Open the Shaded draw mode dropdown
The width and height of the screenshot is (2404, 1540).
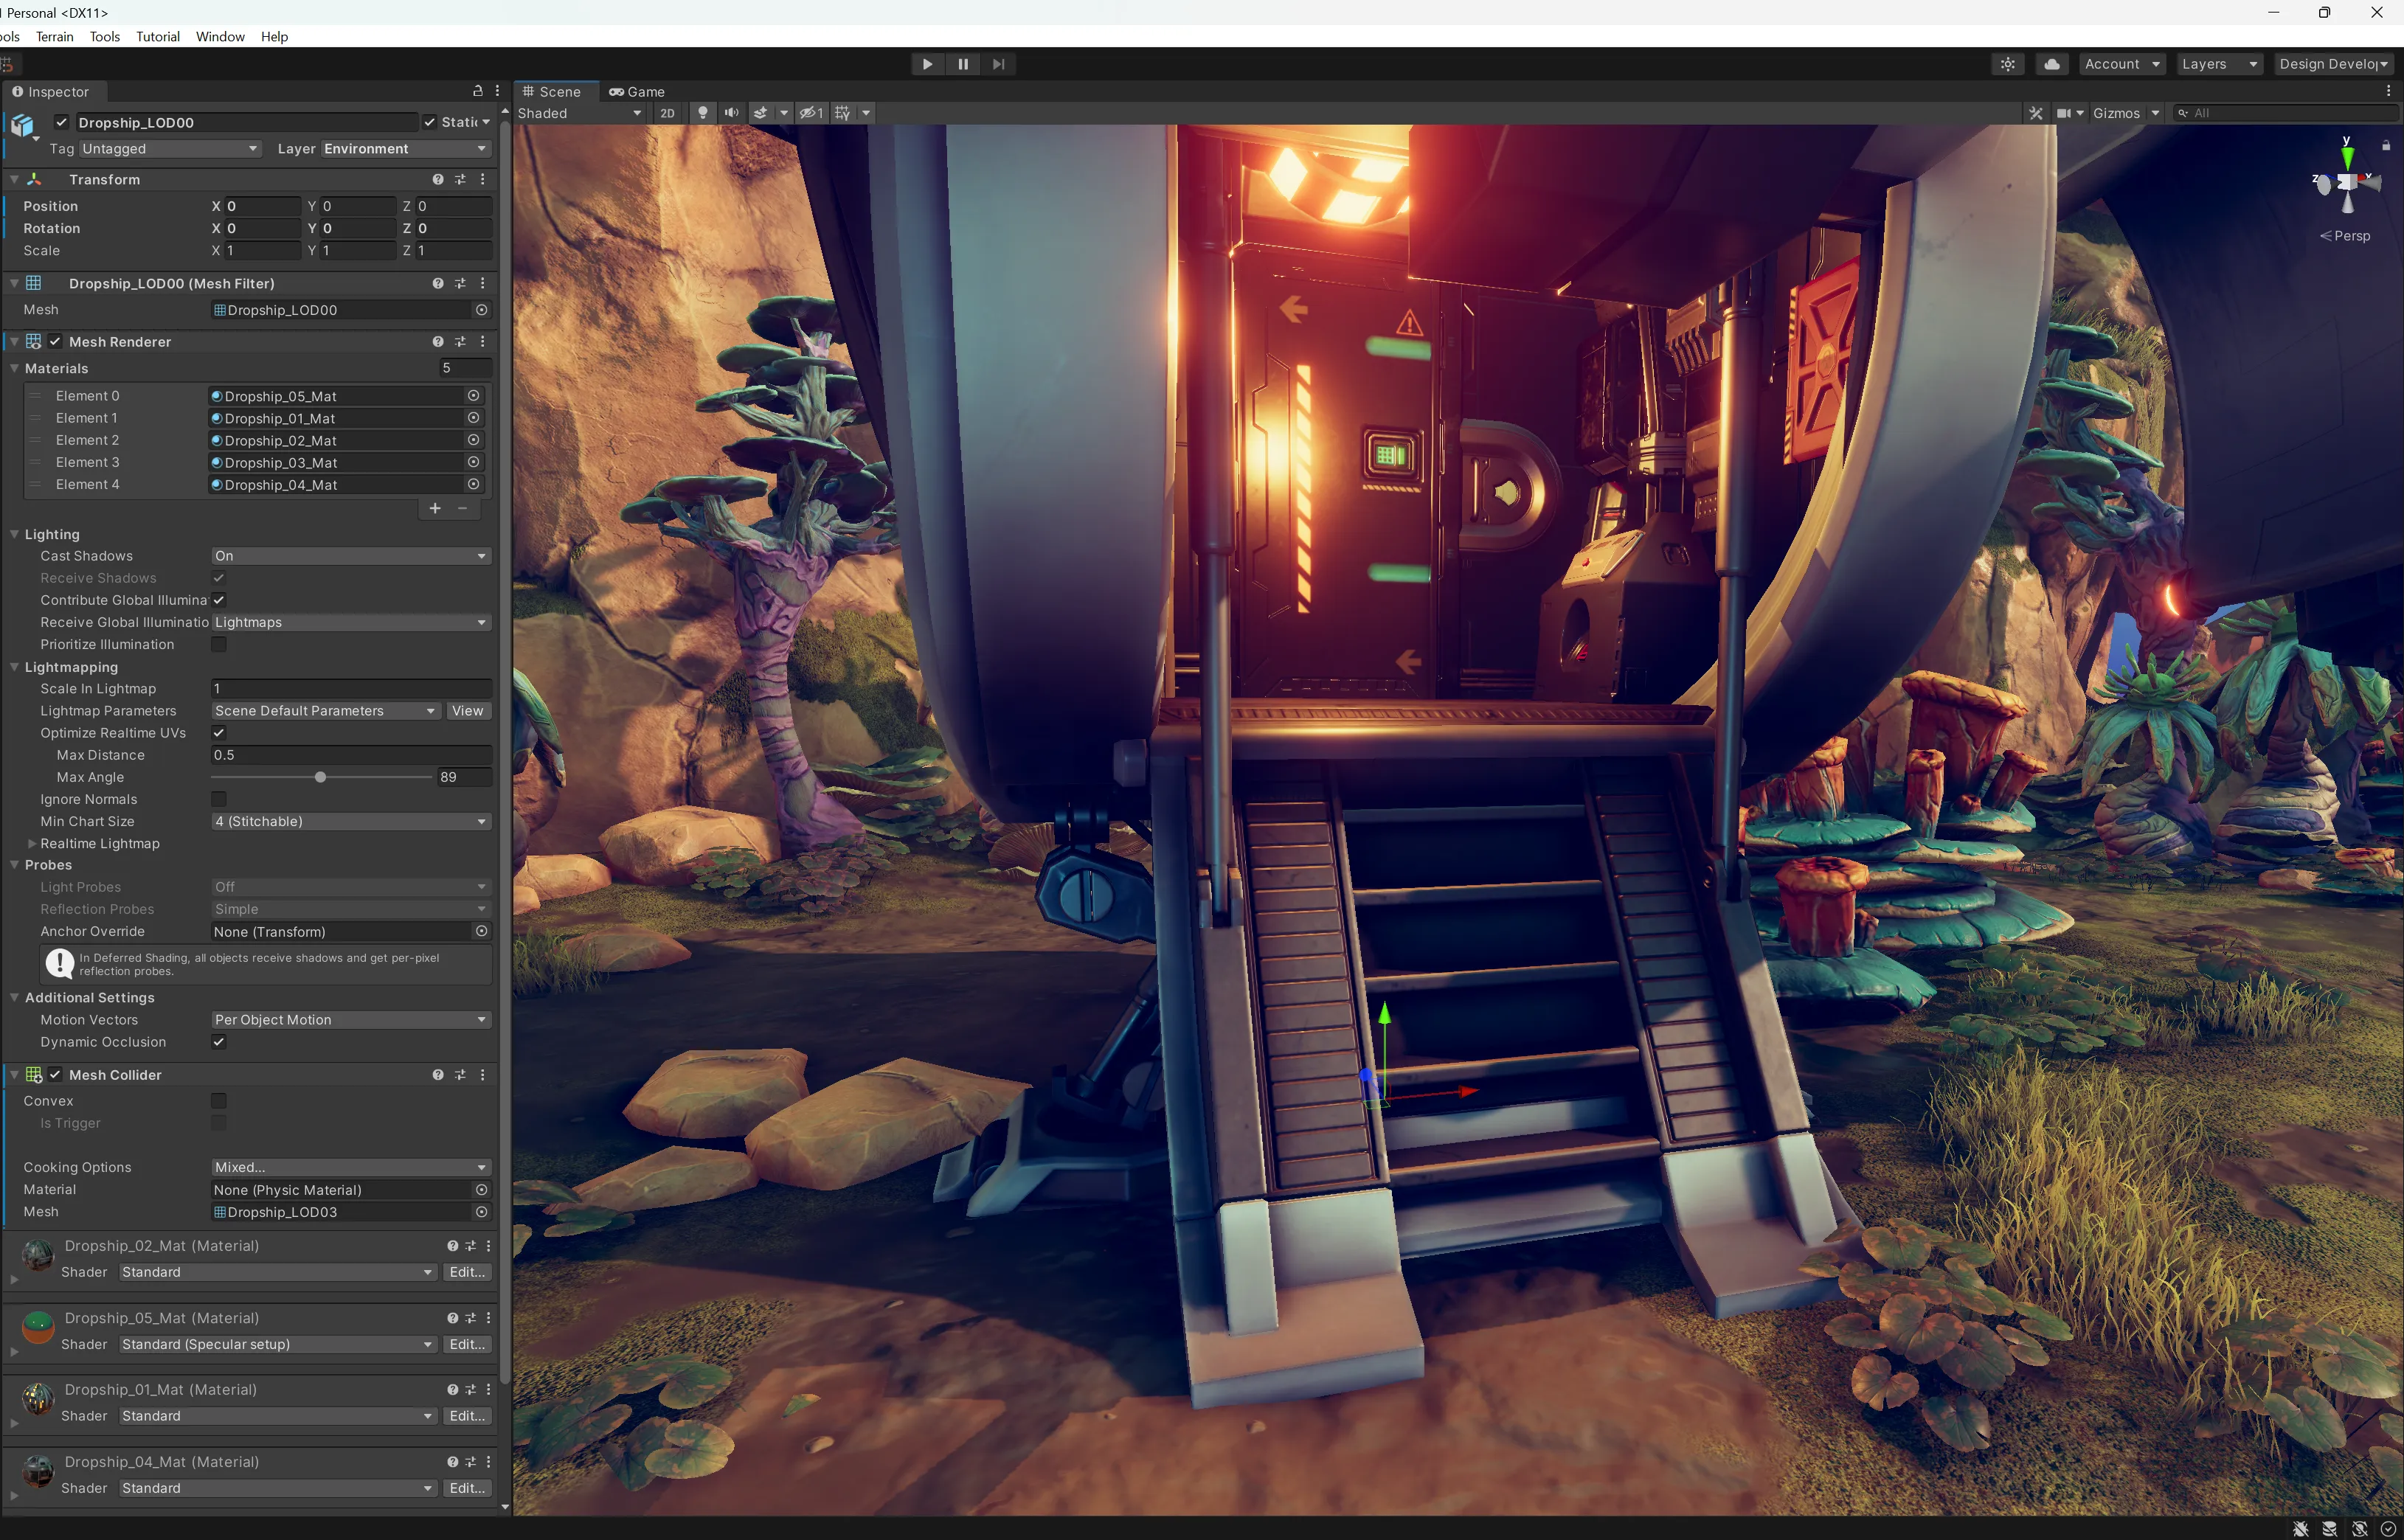coord(579,113)
